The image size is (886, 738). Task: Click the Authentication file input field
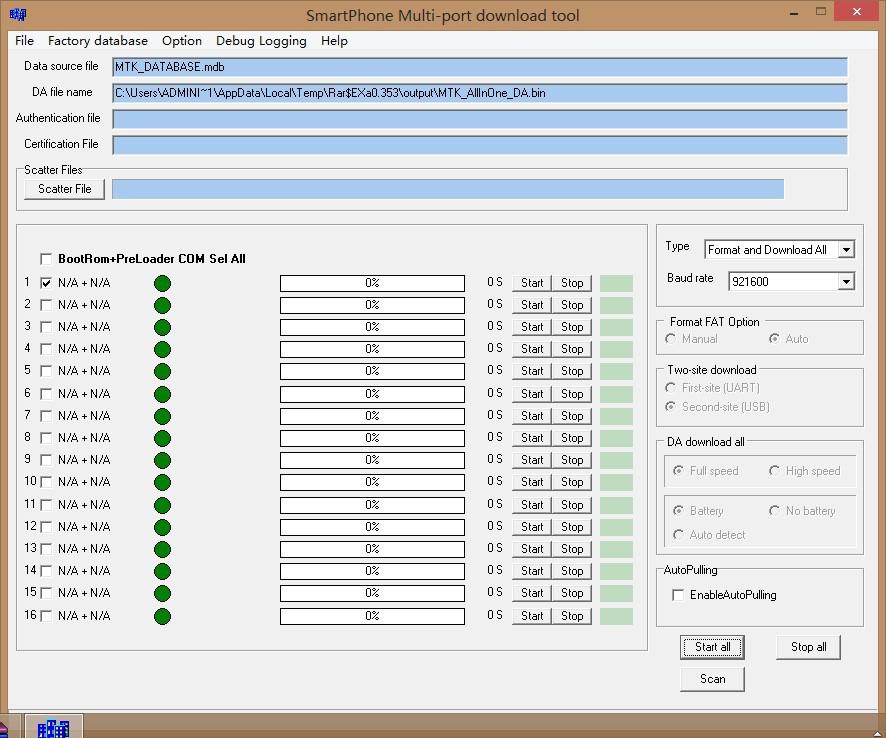tap(480, 119)
